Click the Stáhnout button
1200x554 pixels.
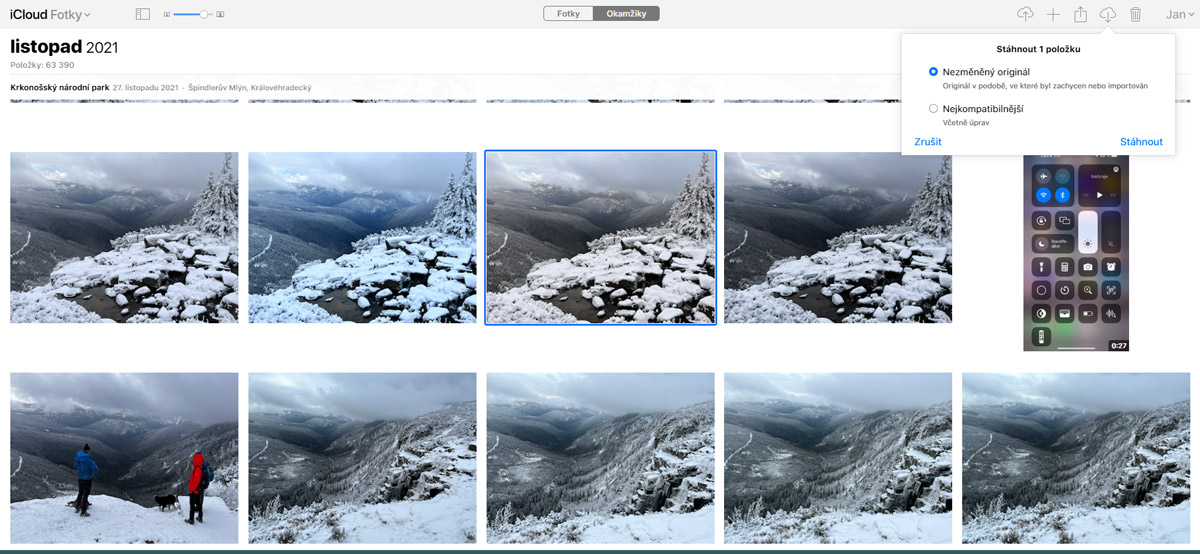[x=1141, y=142]
